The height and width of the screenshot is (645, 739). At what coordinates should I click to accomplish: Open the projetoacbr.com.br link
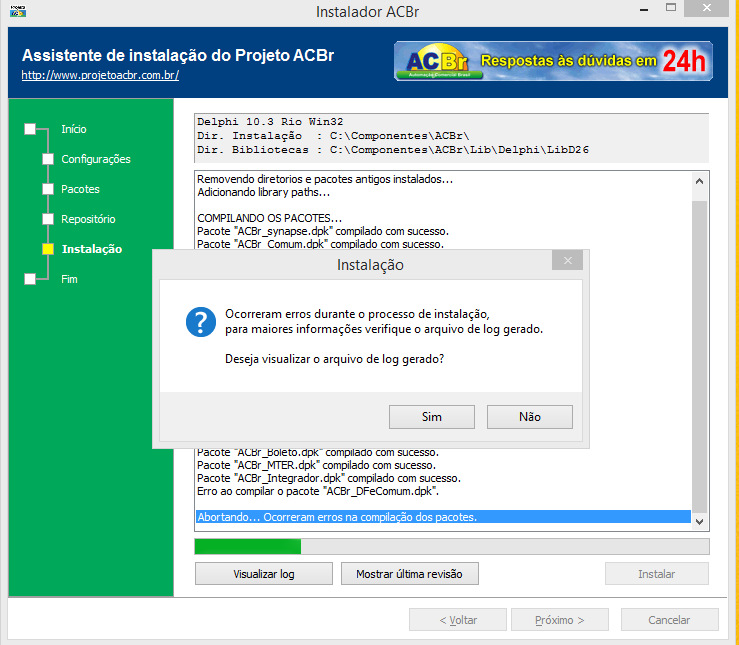click(x=100, y=75)
